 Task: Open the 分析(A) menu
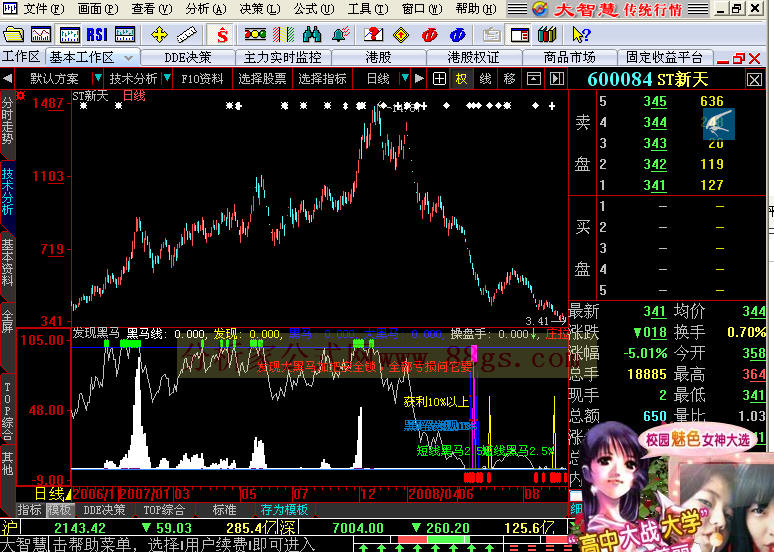click(x=206, y=9)
